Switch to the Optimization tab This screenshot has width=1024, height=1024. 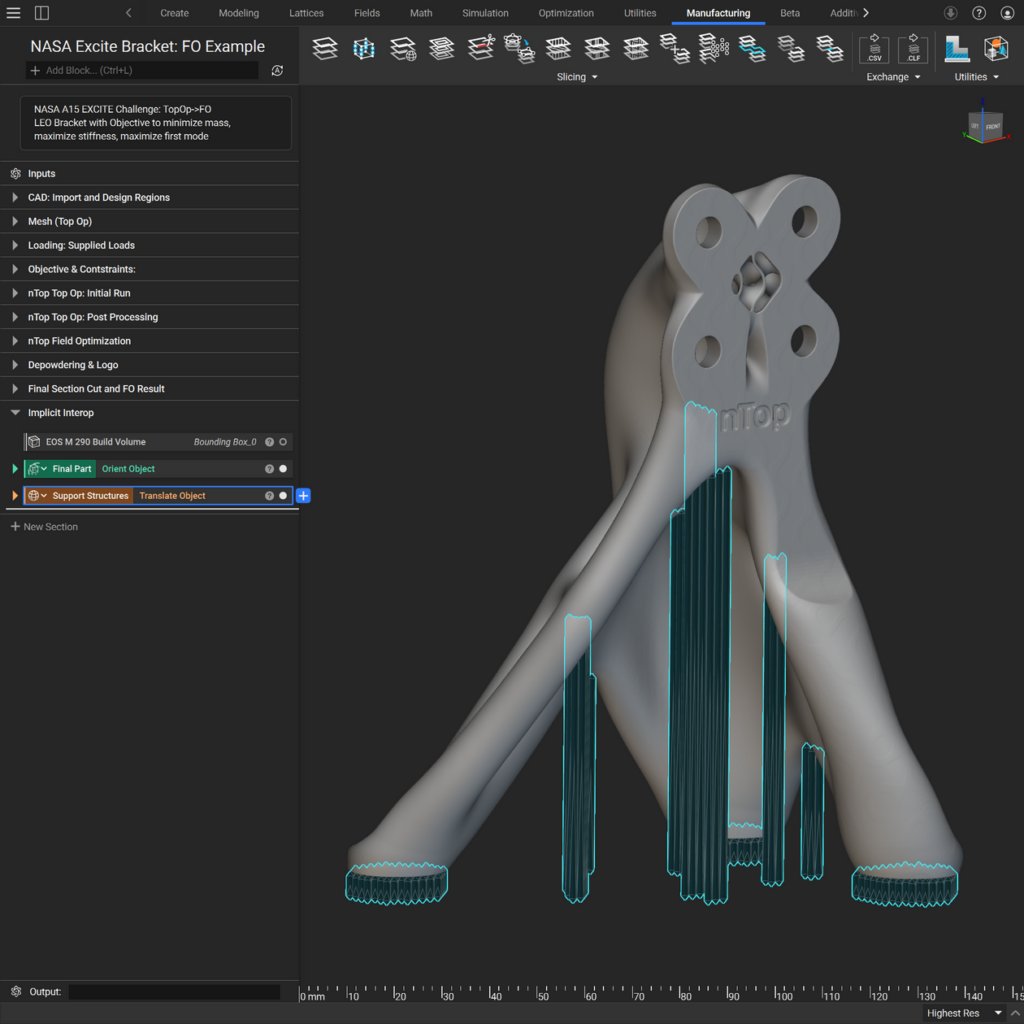click(566, 13)
